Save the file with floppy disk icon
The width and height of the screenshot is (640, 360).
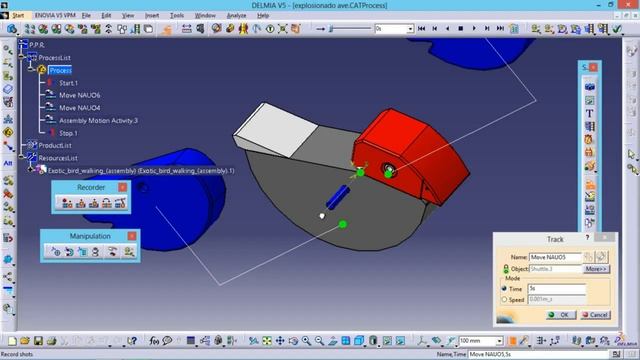click(38, 340)
